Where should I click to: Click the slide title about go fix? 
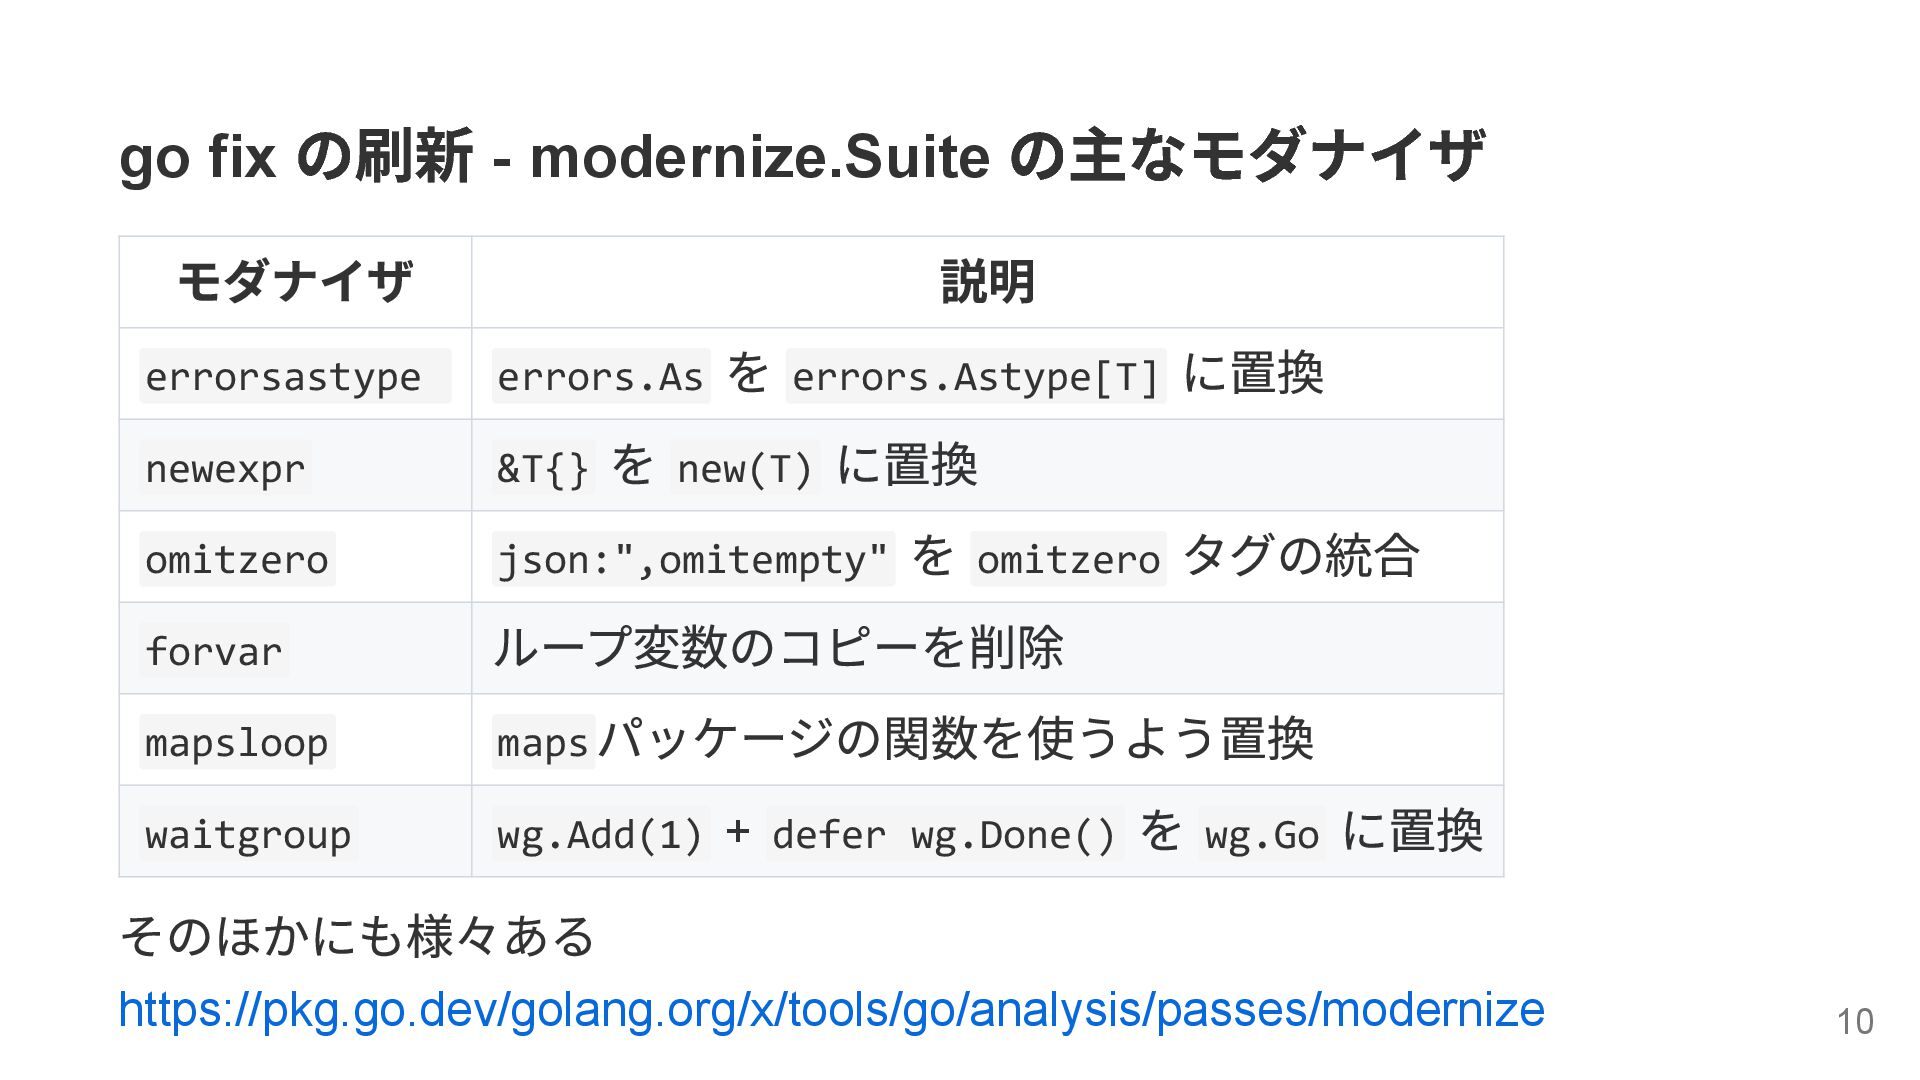point(801,157)
